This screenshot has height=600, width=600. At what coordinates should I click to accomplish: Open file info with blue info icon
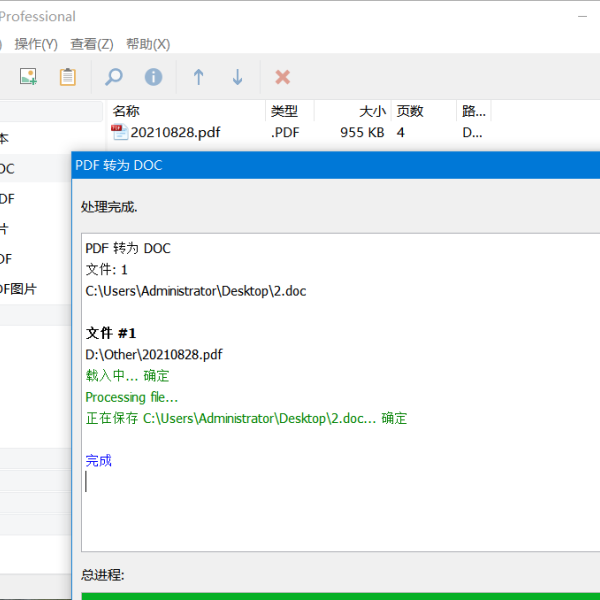tap(153, 77)
